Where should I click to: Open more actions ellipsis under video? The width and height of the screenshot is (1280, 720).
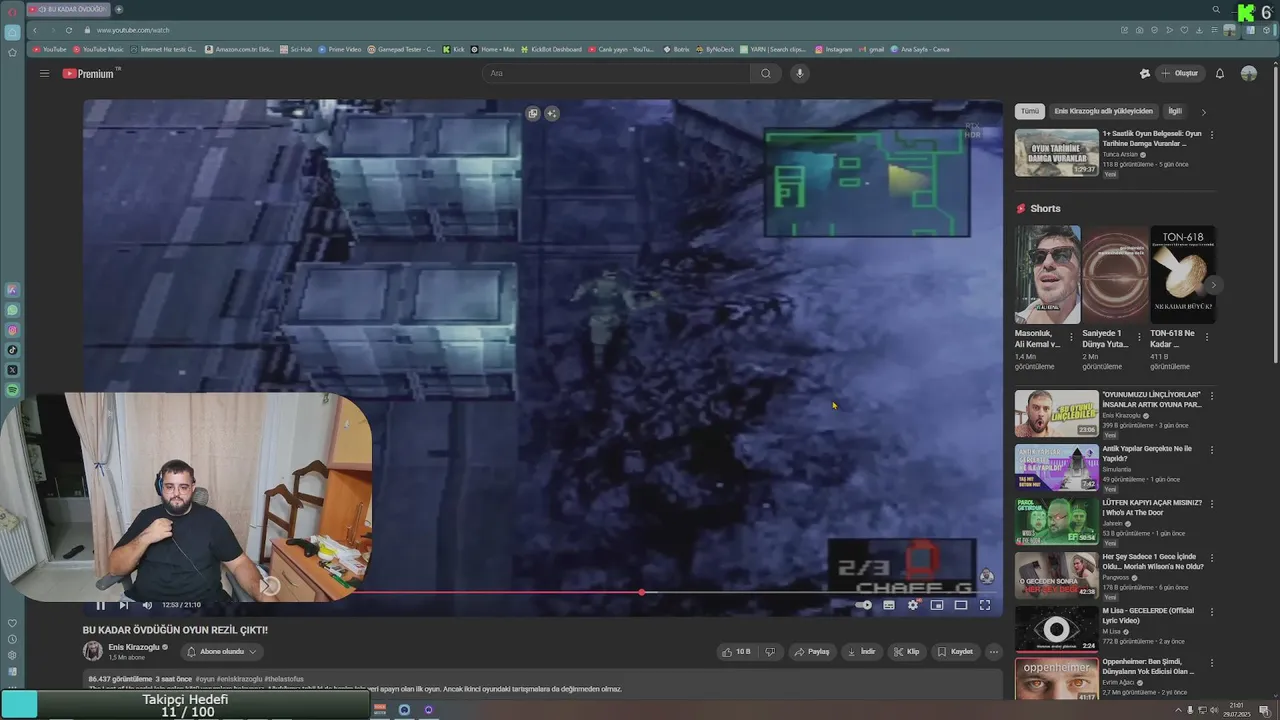(x=993, y=652)
